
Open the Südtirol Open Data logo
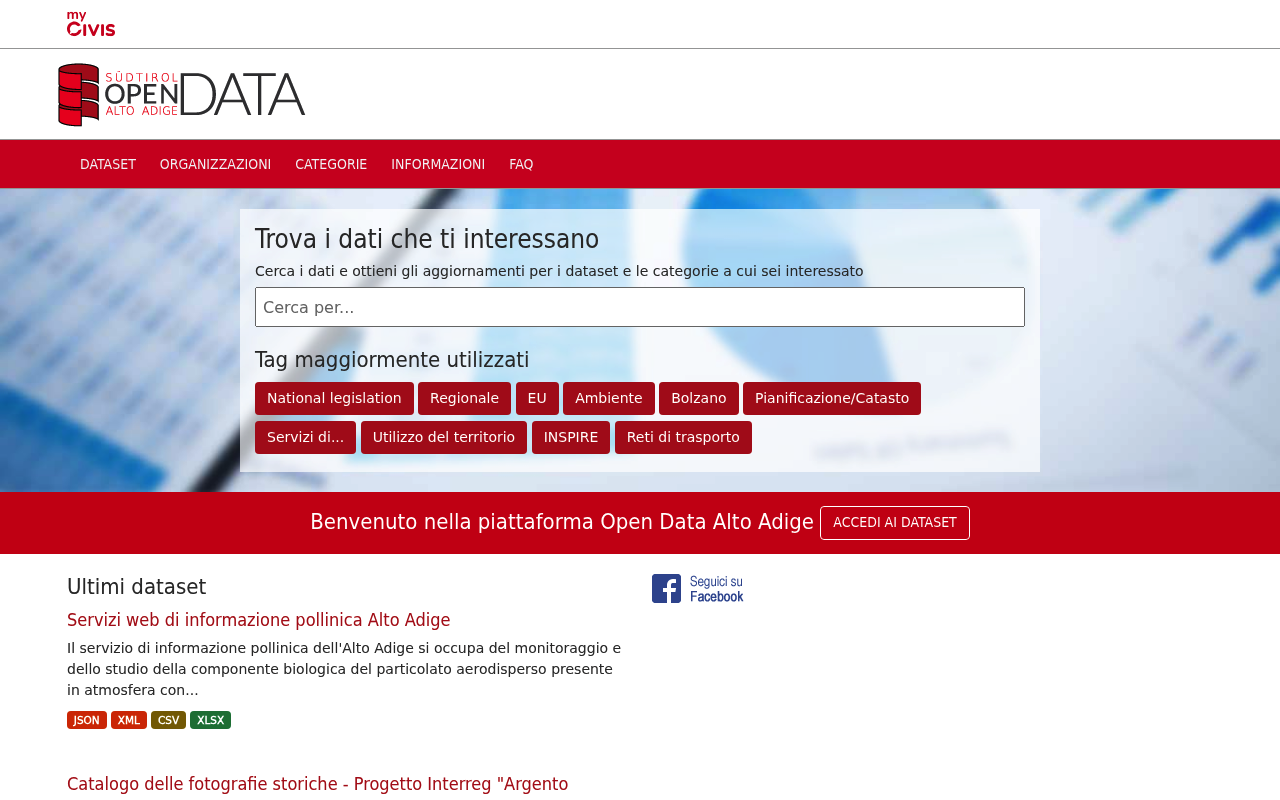182,95
